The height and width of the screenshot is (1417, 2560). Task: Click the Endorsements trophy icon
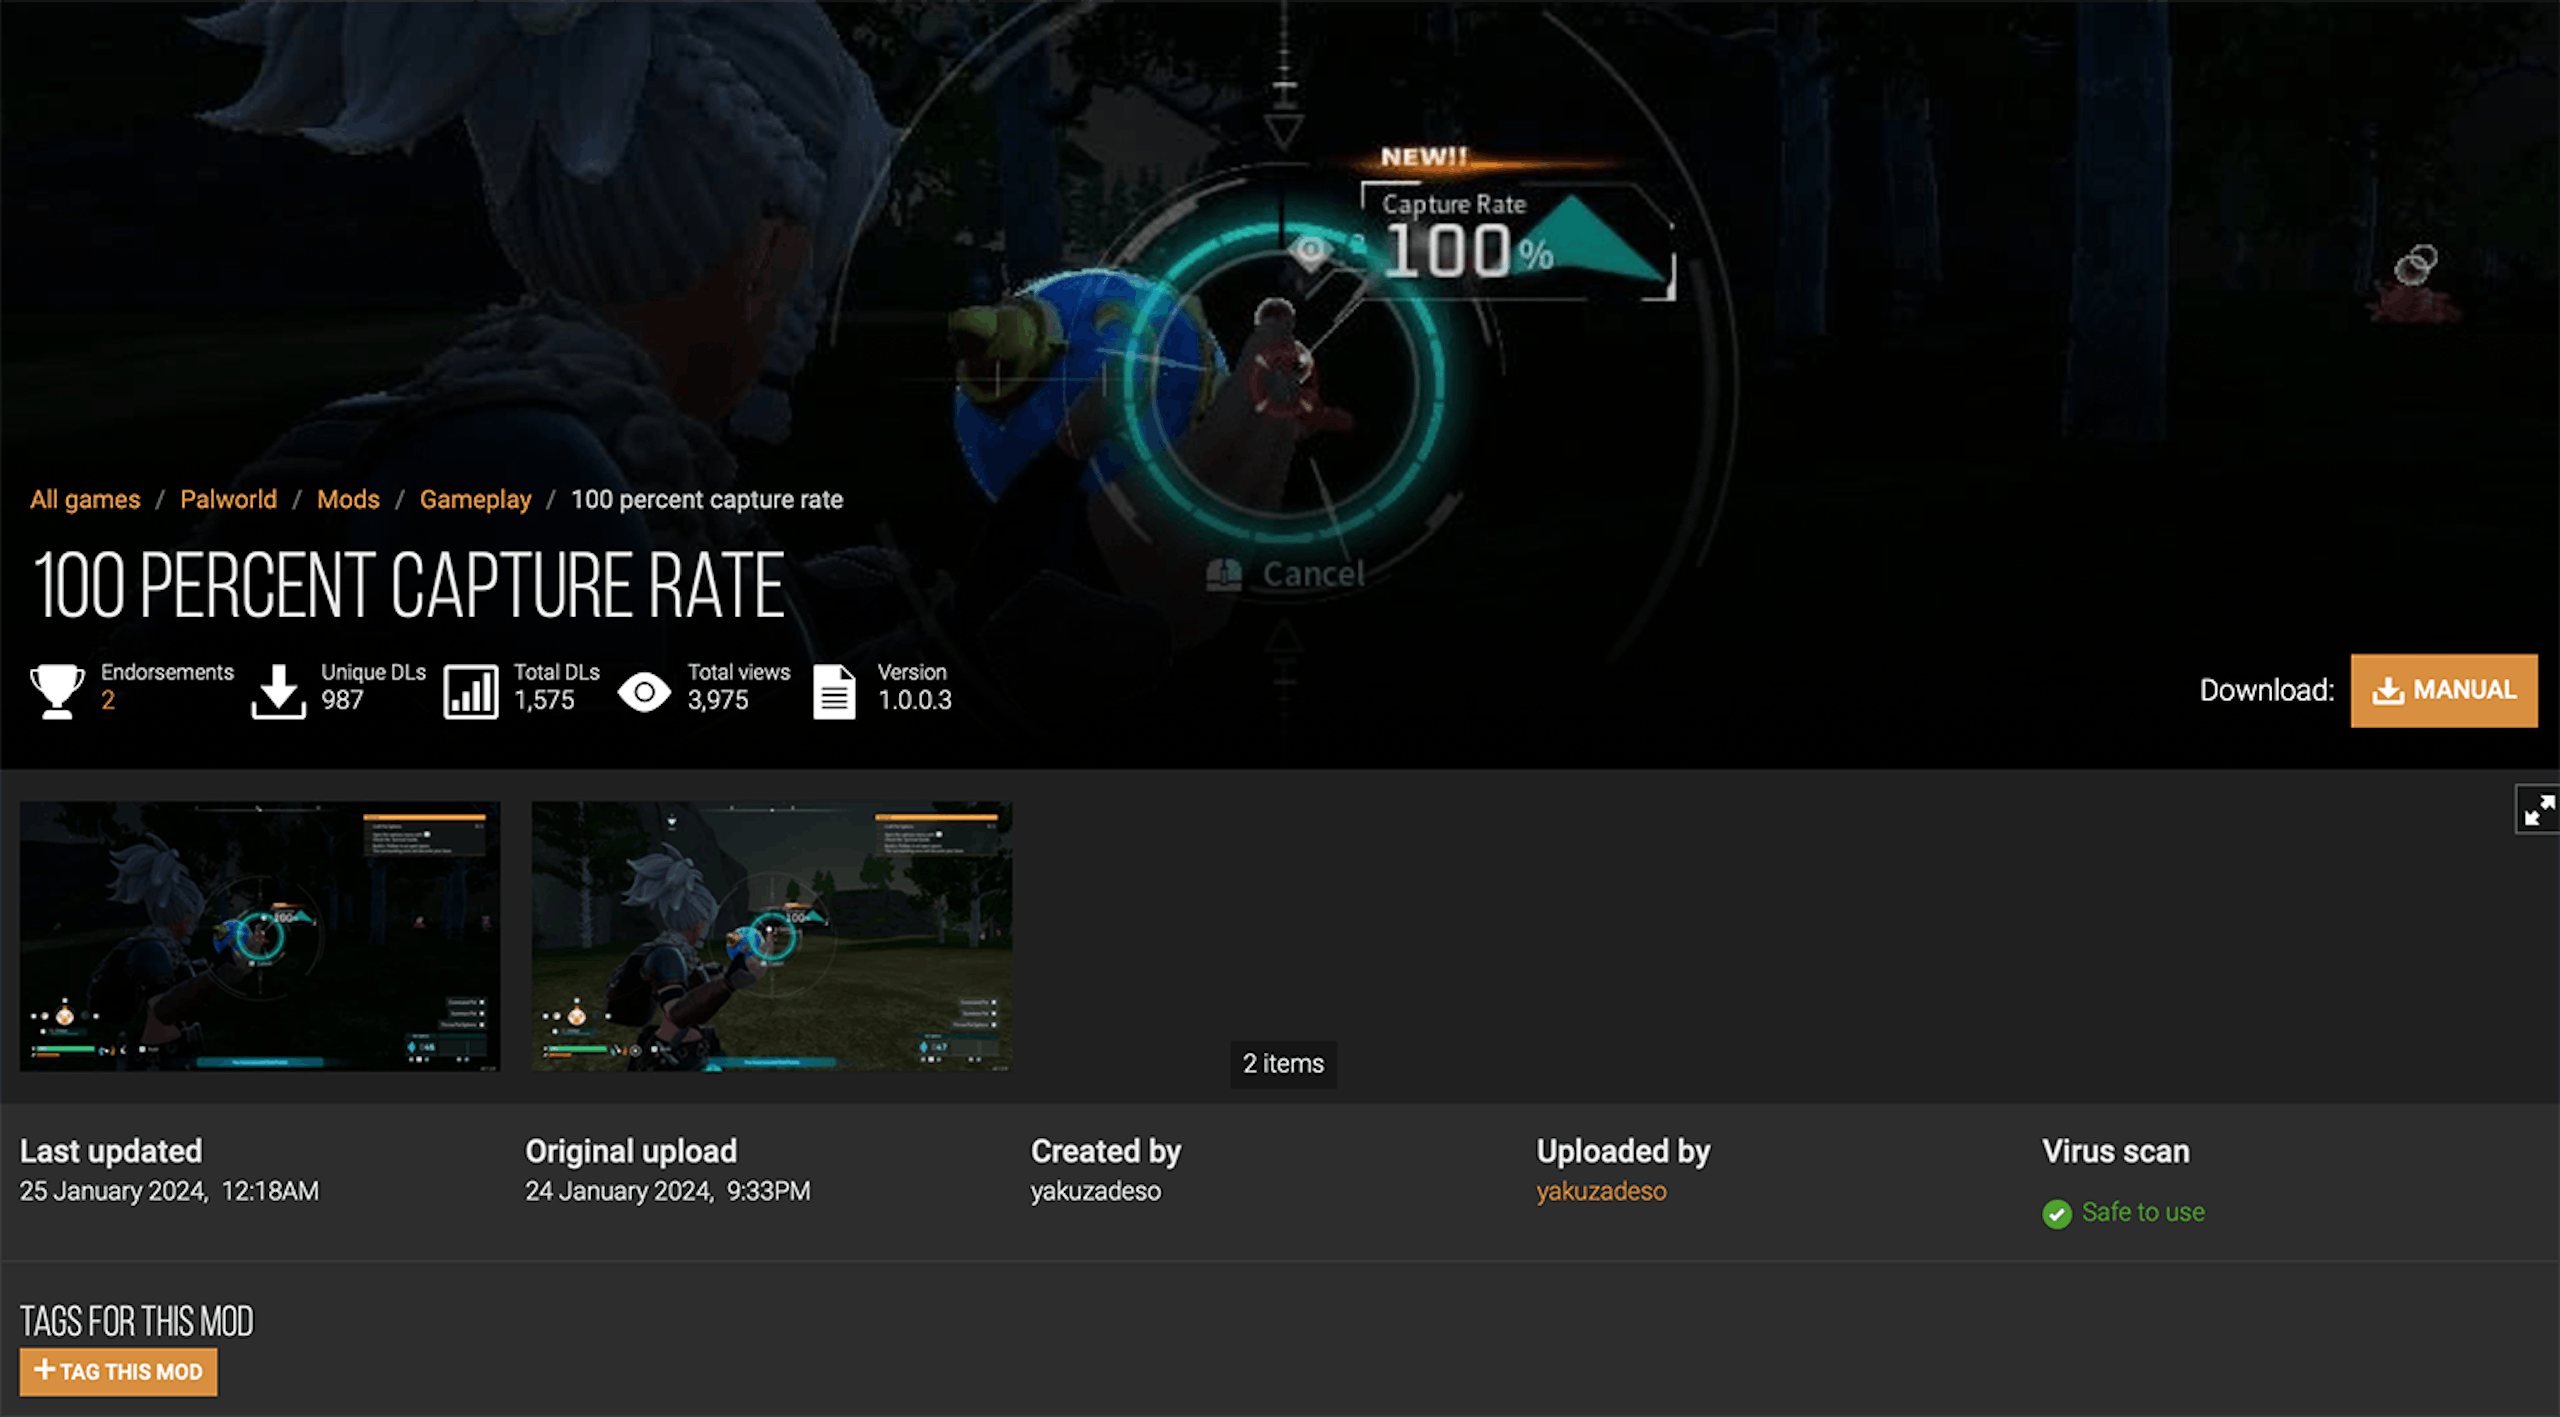57,691
